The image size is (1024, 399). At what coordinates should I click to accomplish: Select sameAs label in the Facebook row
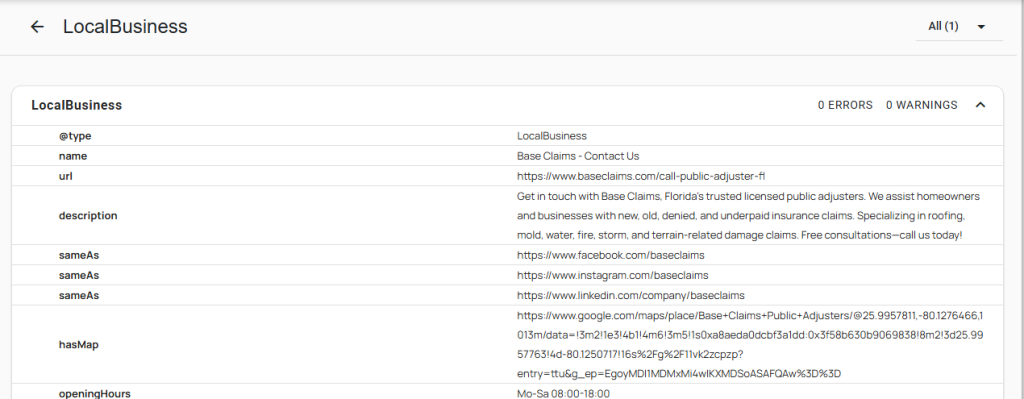tap(79, 255)
